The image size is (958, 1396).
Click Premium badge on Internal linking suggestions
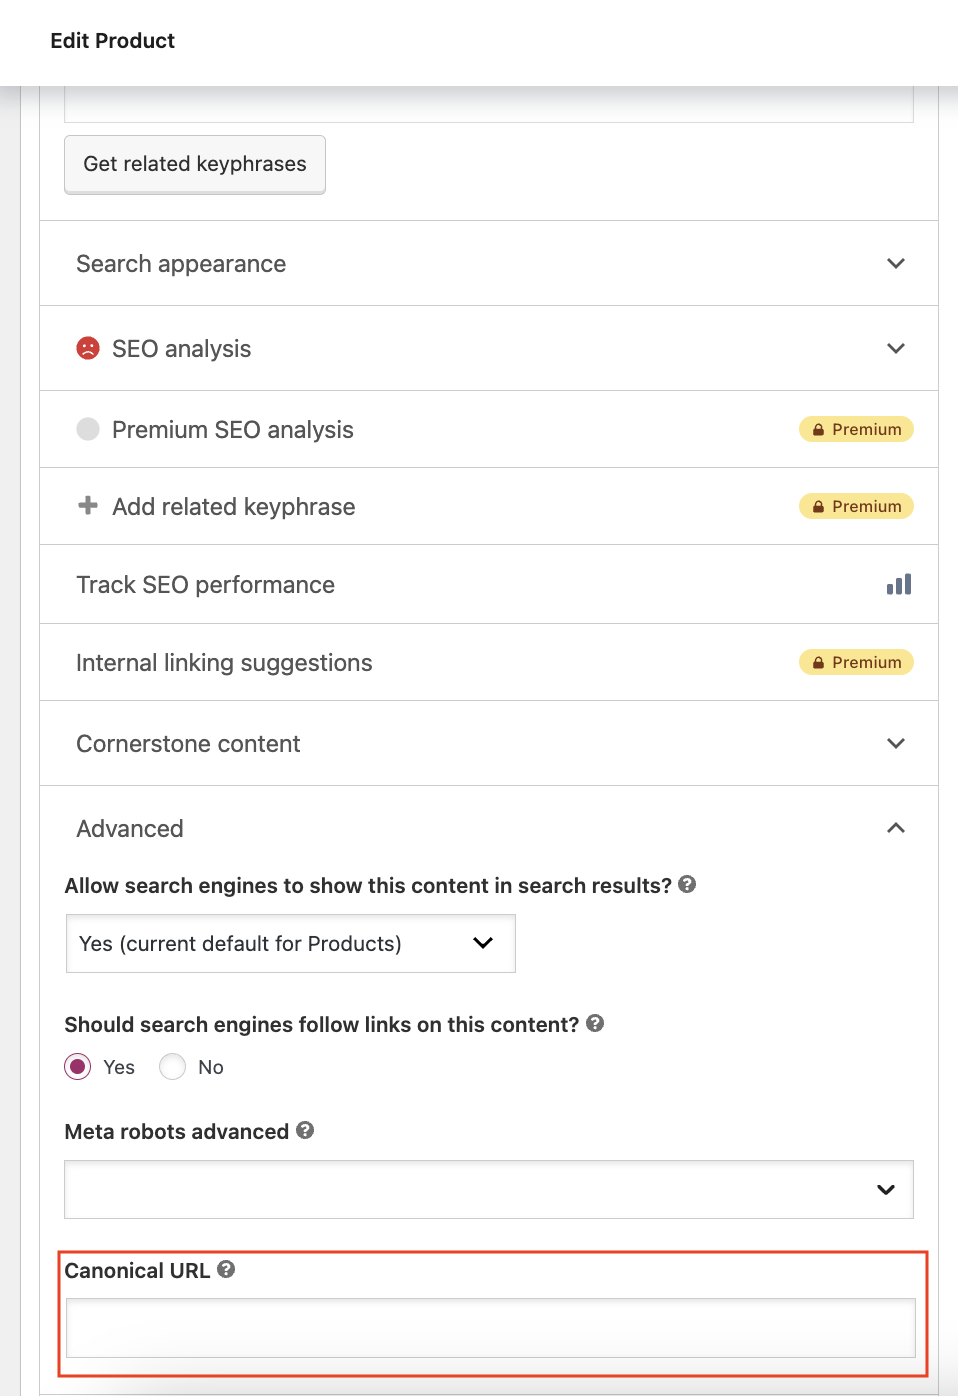pos(856,662)
